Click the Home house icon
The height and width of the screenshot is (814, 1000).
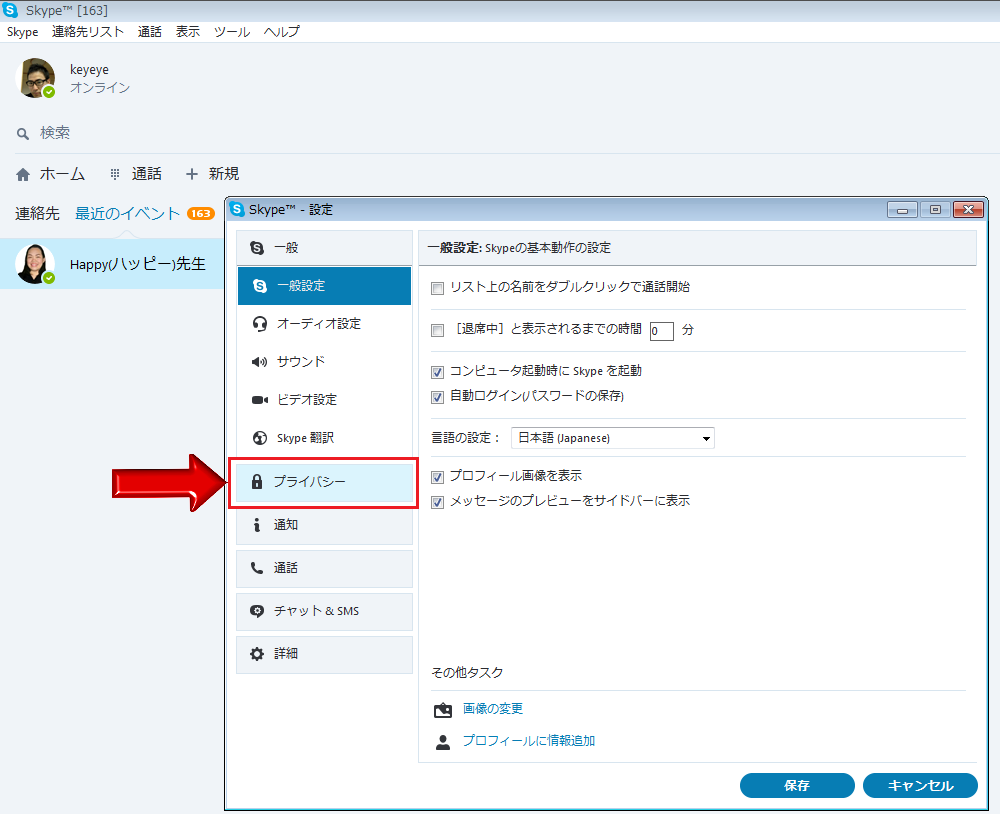coord(23,174)
